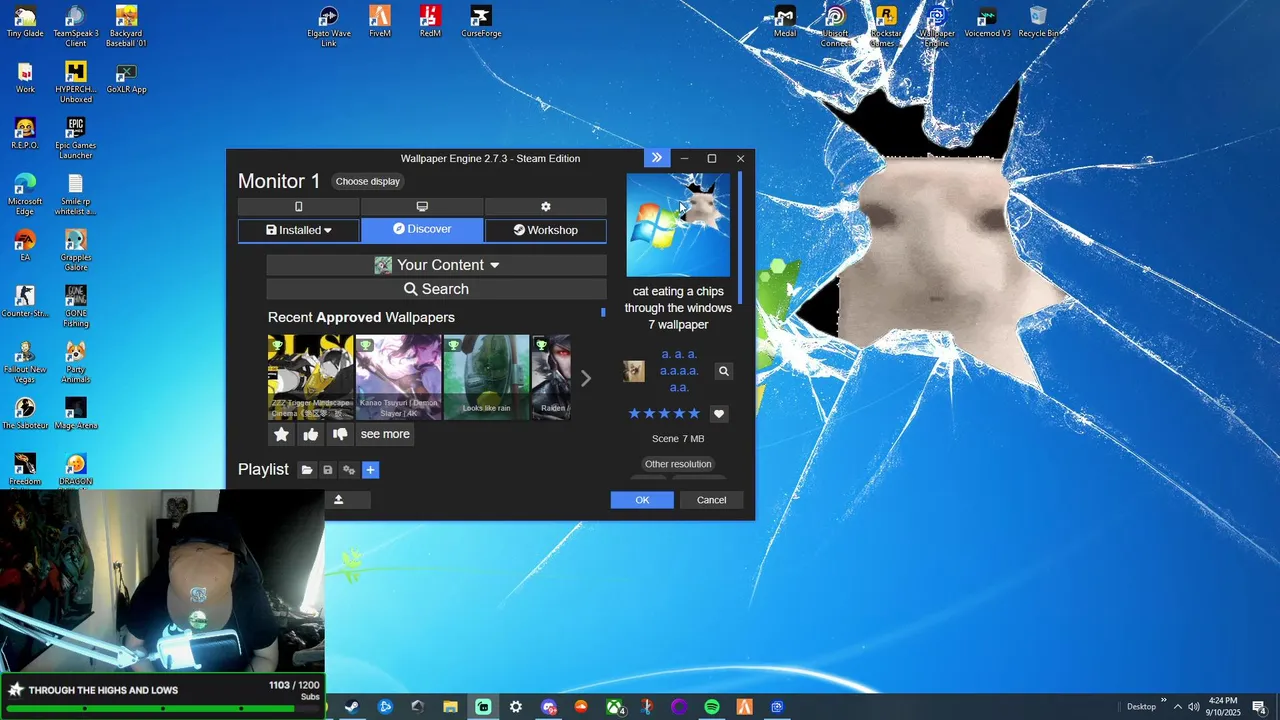This screenshot has height=720, width=1280.
Task: Open Spotify from the taskbar
Action: point(712,707)
